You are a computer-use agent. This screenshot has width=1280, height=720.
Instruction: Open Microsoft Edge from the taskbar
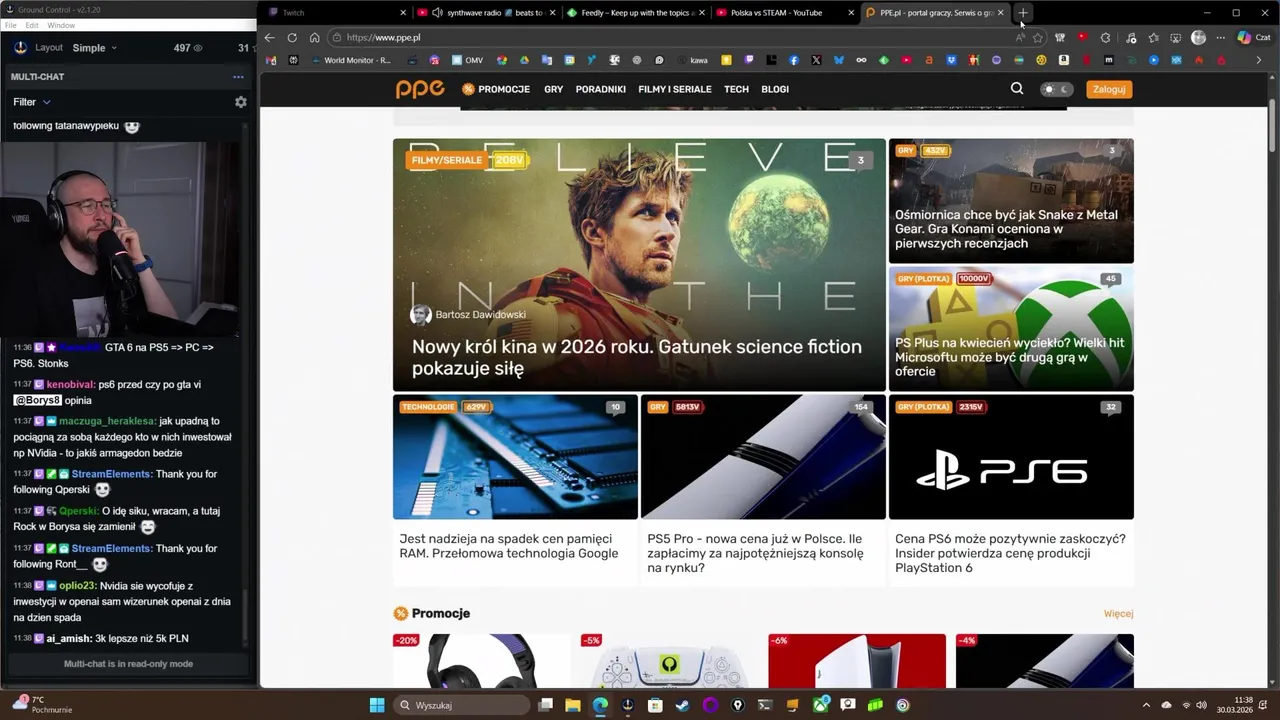(600, 705)
